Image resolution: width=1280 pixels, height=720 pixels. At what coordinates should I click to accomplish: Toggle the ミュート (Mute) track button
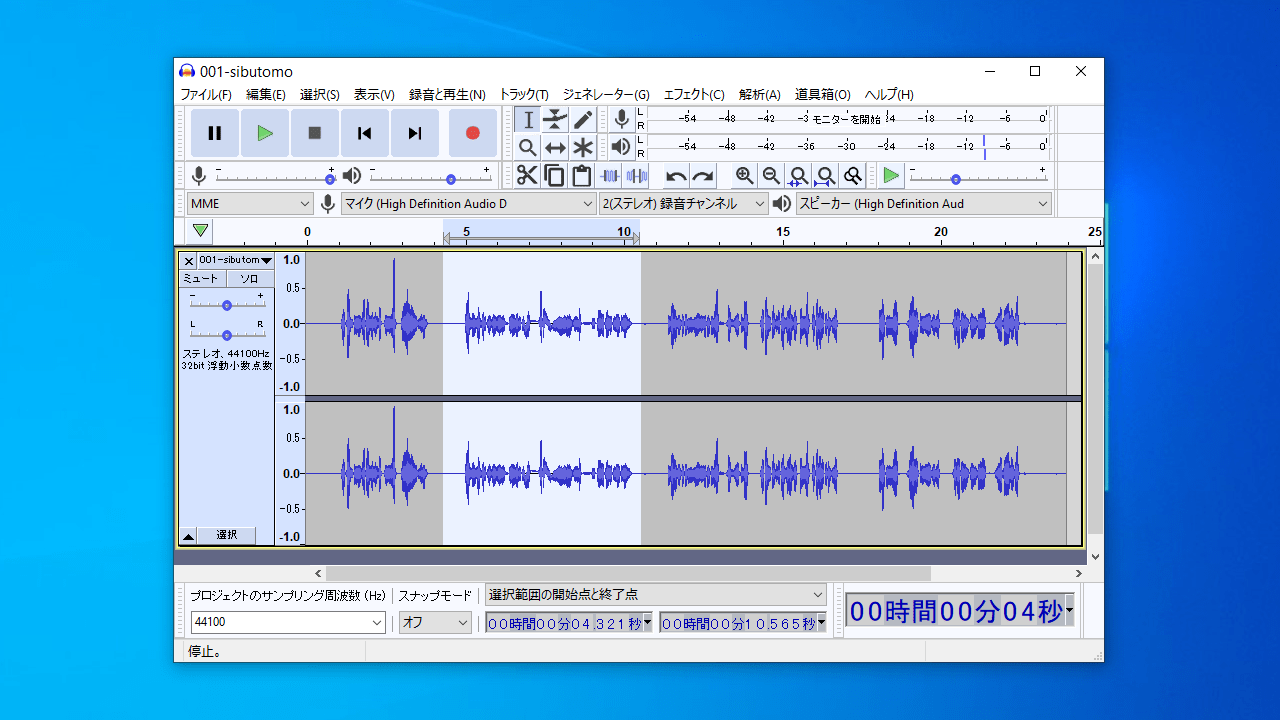coord(203,279)
